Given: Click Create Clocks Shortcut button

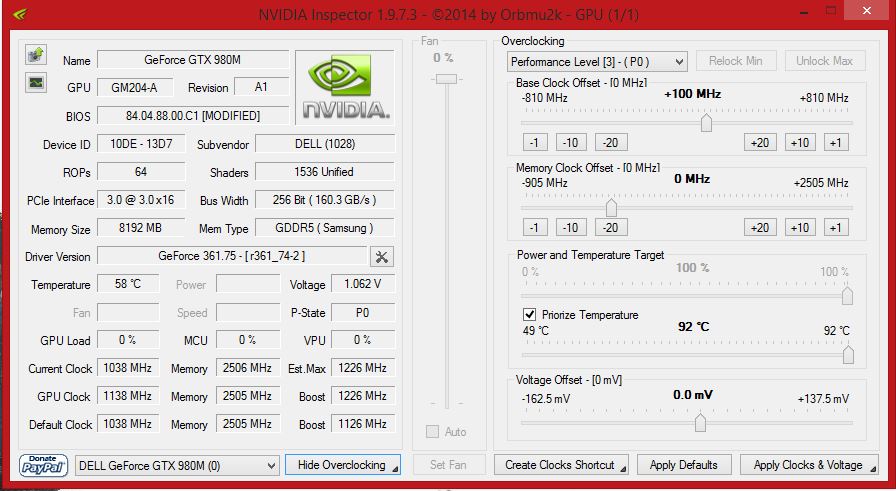Looking at the screenshot, I should (561, 465).
